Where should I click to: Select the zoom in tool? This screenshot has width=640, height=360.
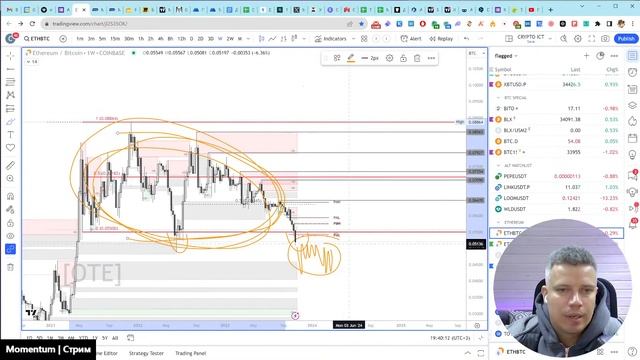click(x=11, y=178)
